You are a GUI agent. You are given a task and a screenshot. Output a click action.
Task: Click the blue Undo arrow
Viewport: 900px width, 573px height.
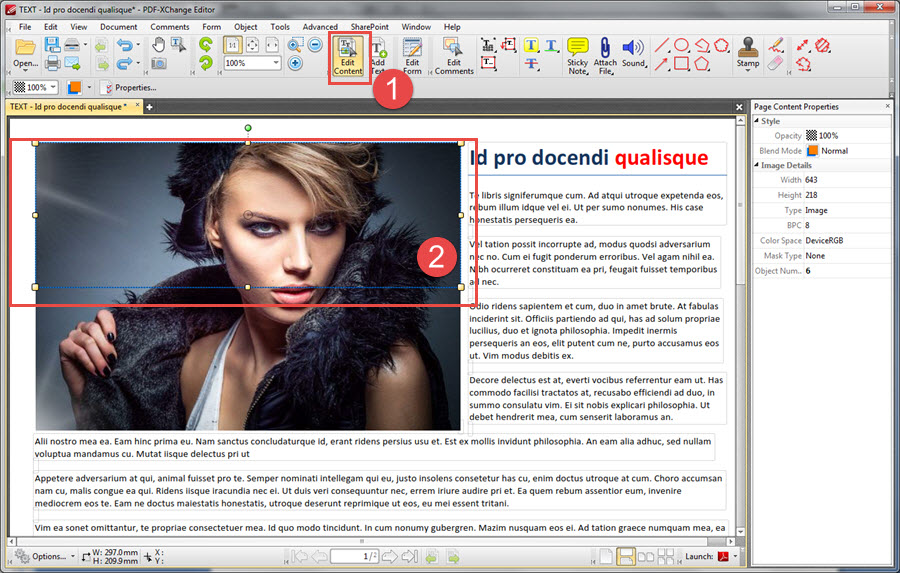[x=125, y=45]
